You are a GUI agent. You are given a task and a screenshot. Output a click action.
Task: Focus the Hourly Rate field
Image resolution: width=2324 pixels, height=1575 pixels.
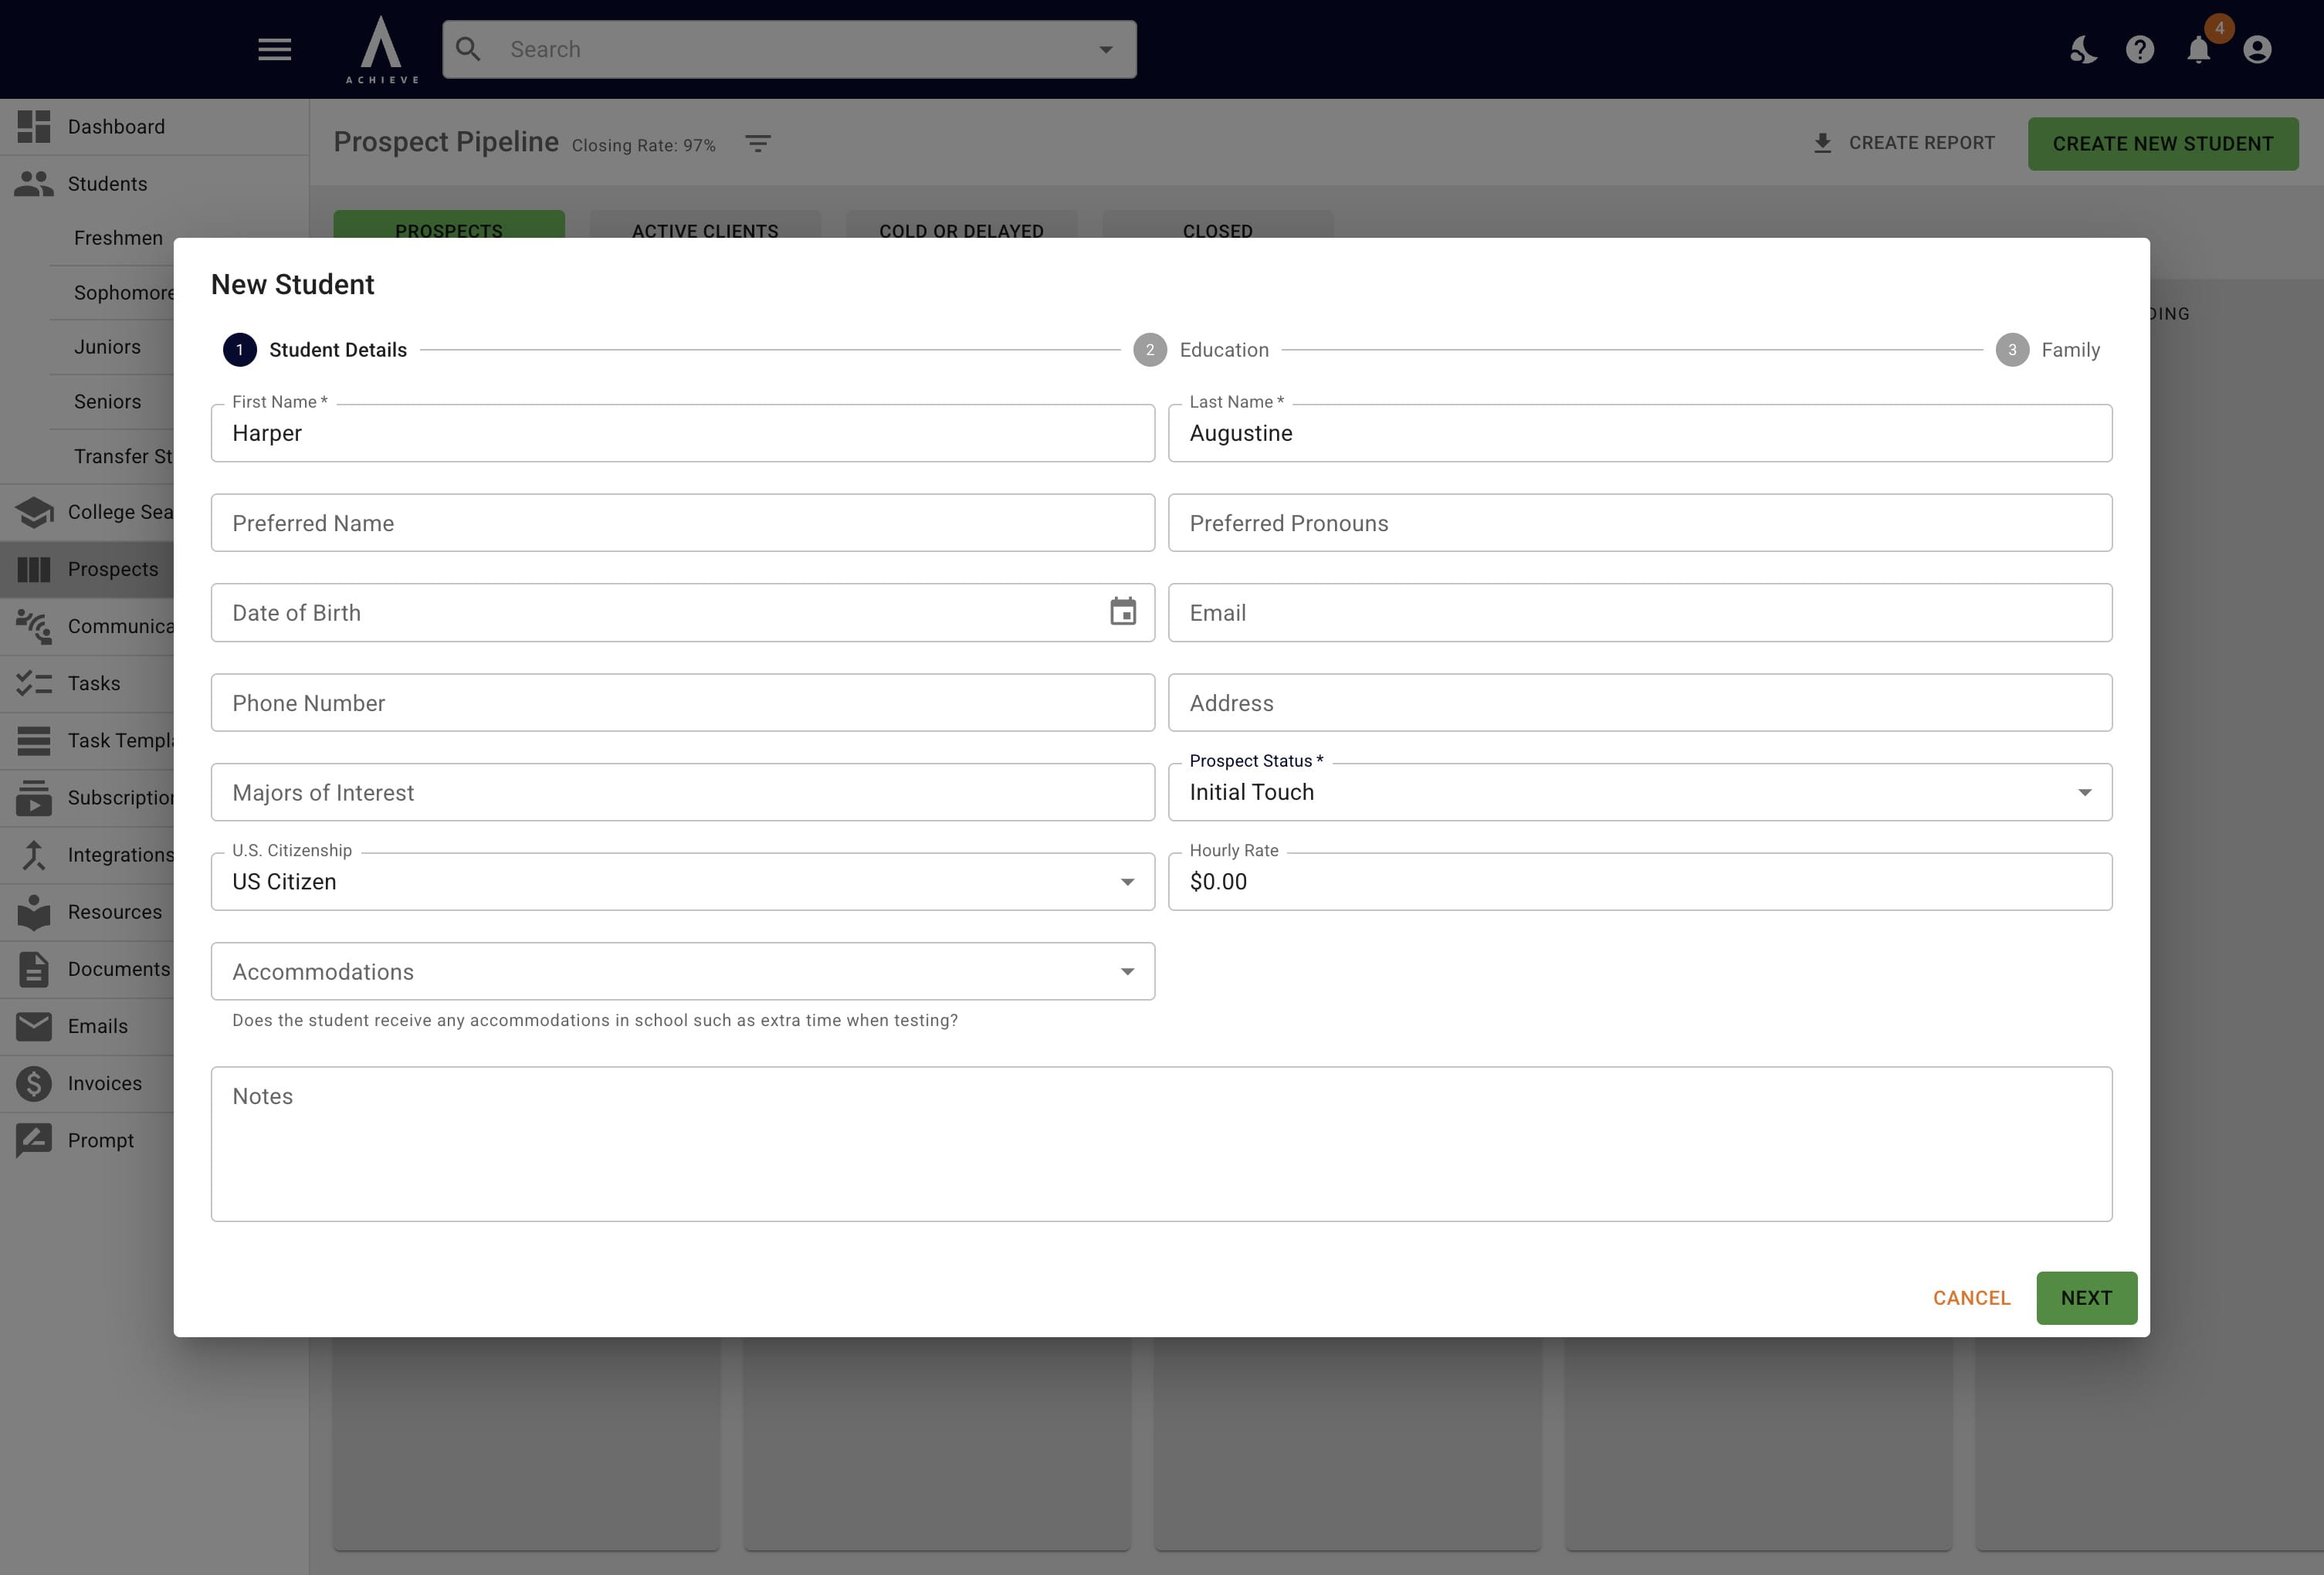point(1640,882)
